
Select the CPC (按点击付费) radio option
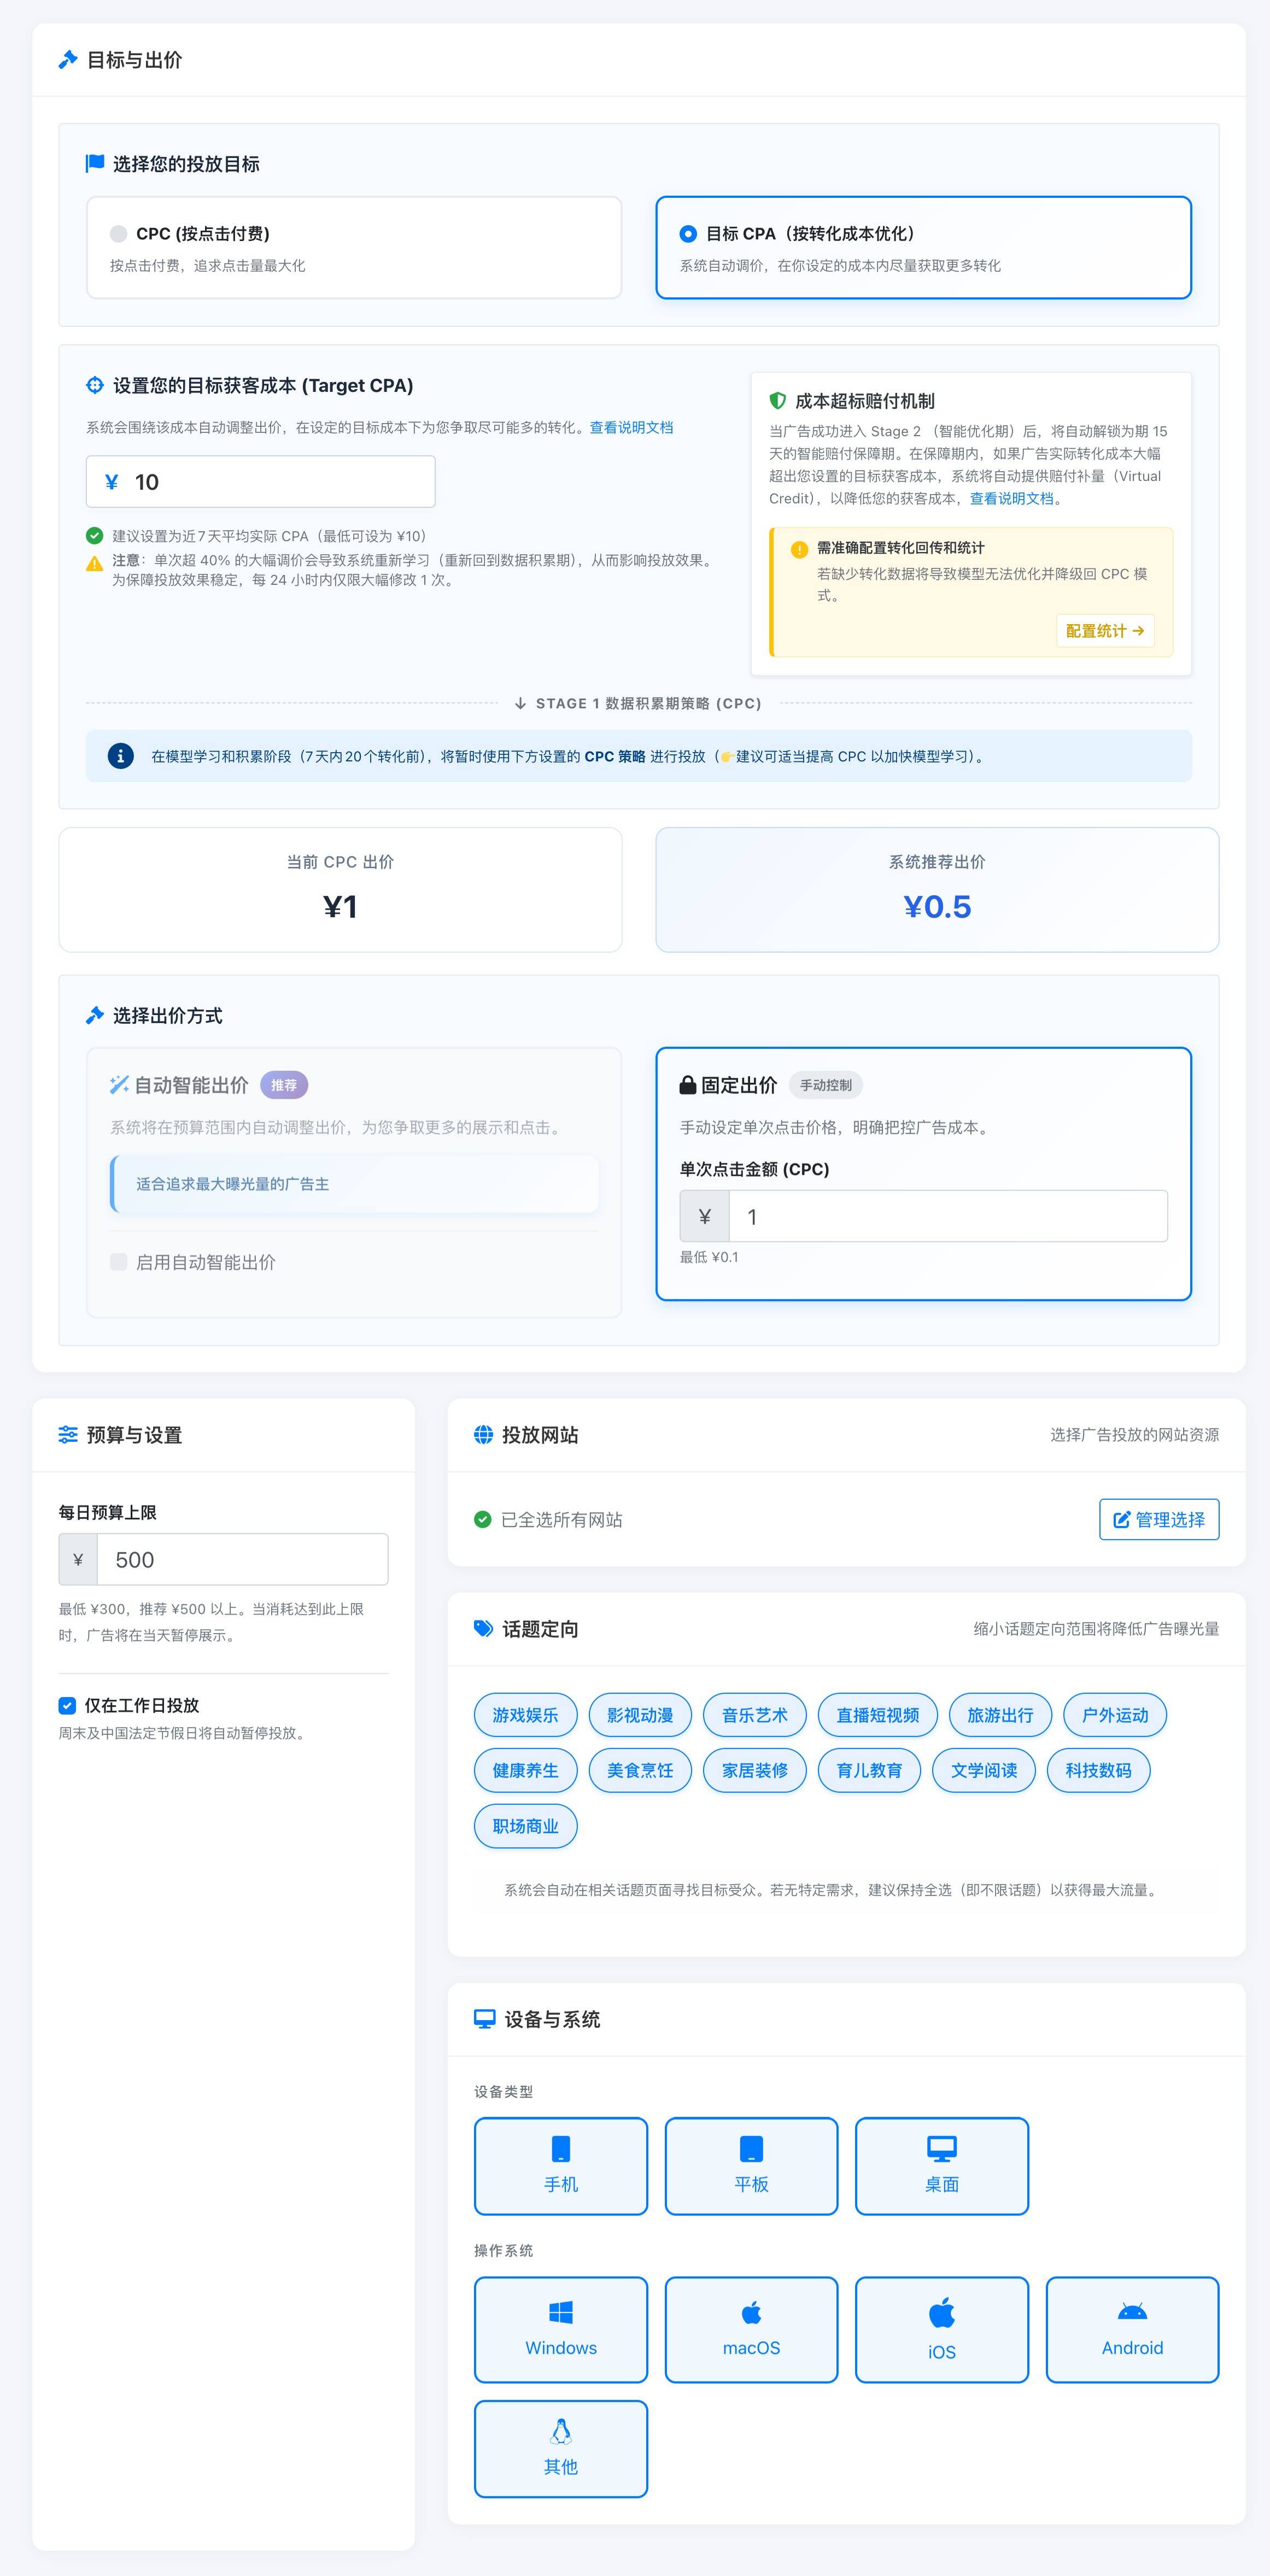coord(119,234)
